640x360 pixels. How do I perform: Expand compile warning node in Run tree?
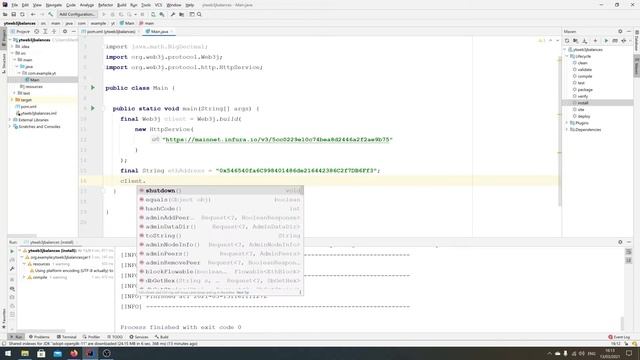[x=24, y=277]
